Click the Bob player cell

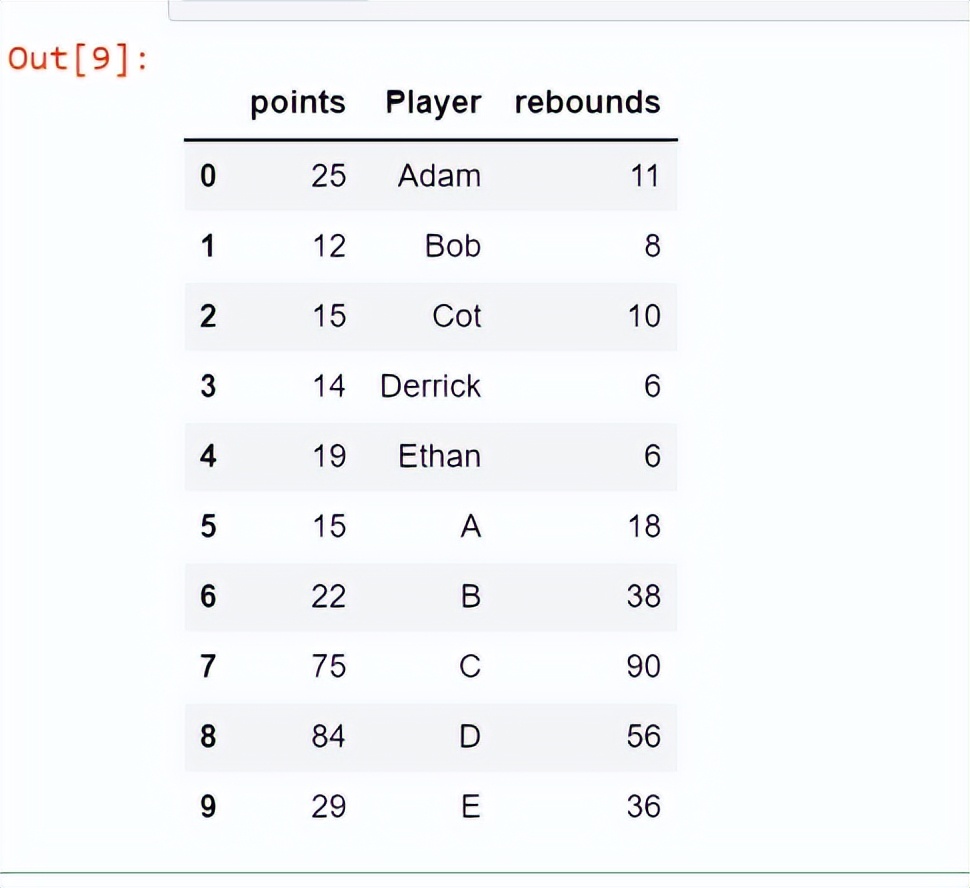[x=453, y=246]
